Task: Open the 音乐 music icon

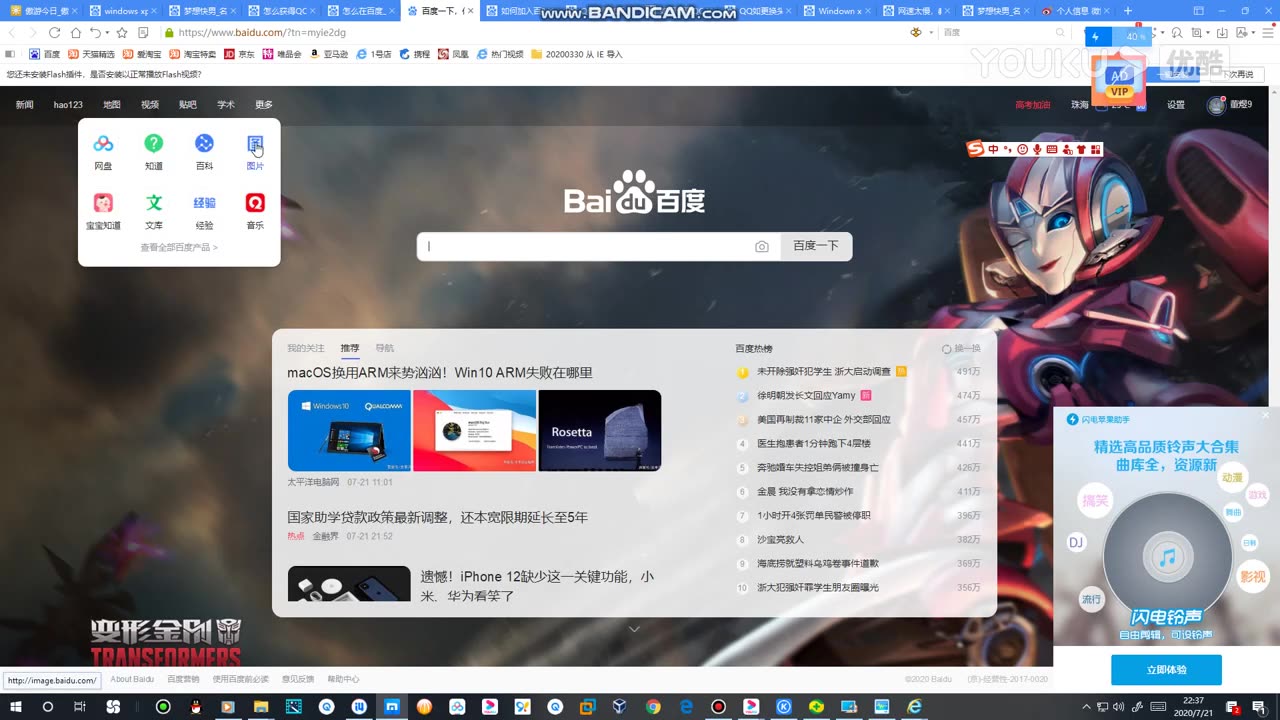Action: click(255, 203)
